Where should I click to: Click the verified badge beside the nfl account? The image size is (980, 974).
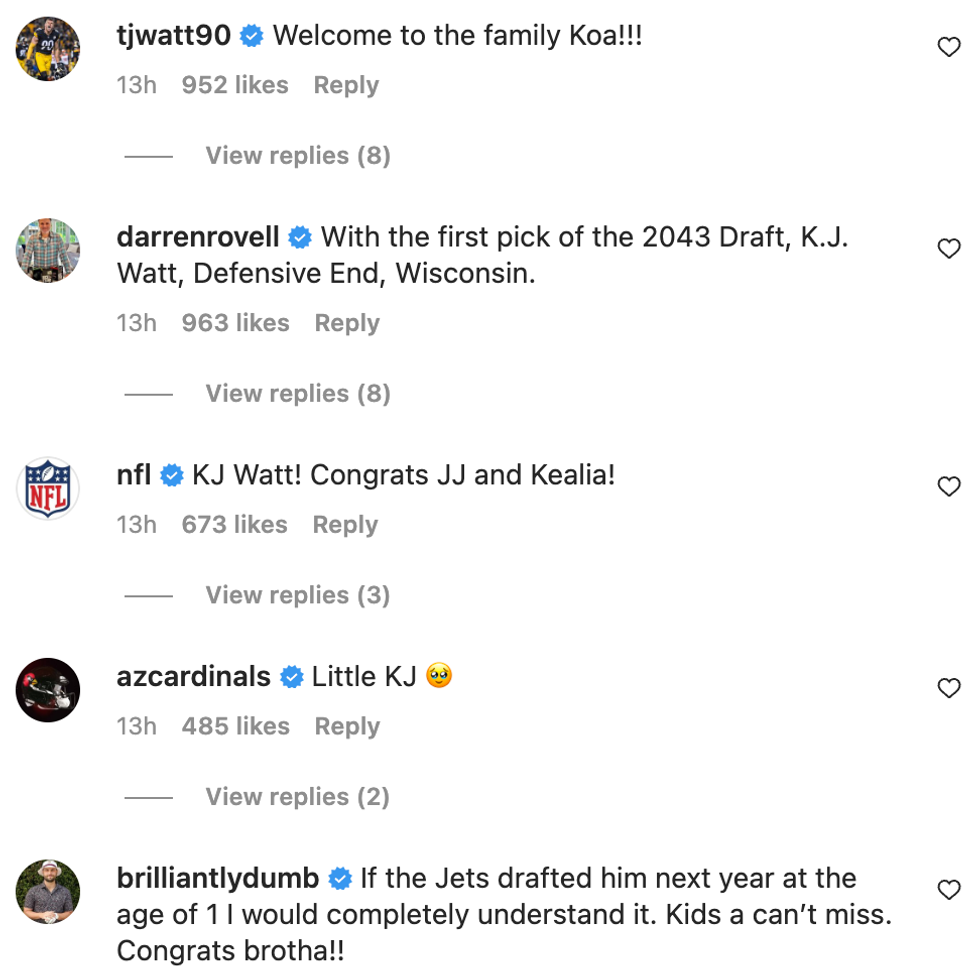click(171, 475)
